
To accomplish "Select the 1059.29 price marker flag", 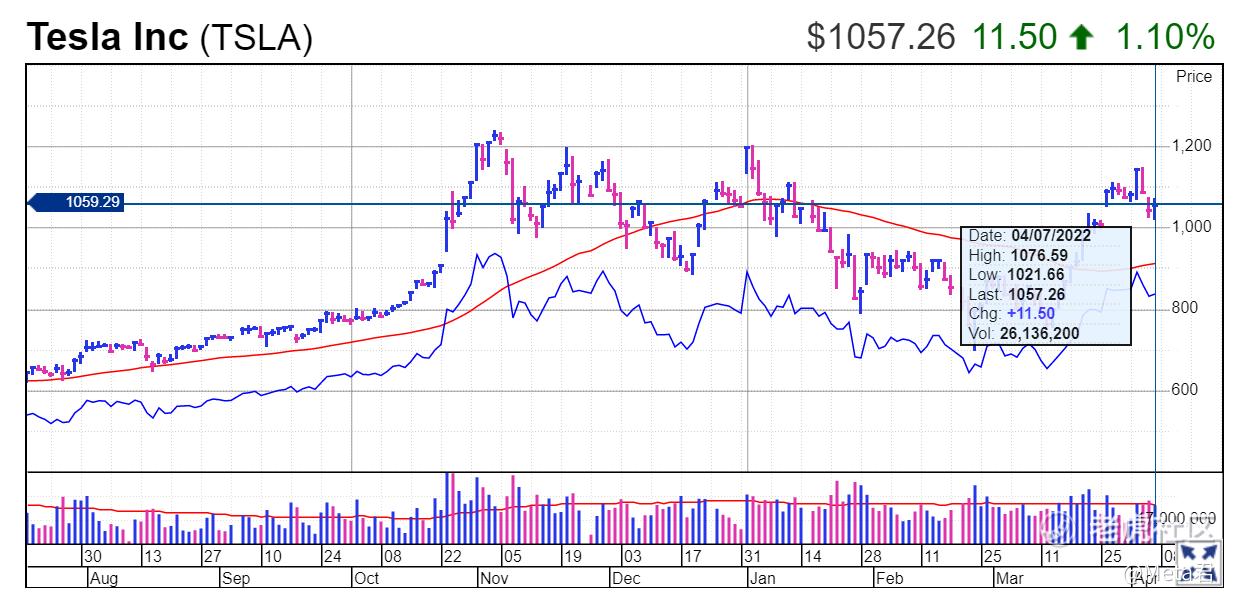I will tap(78, 202).
